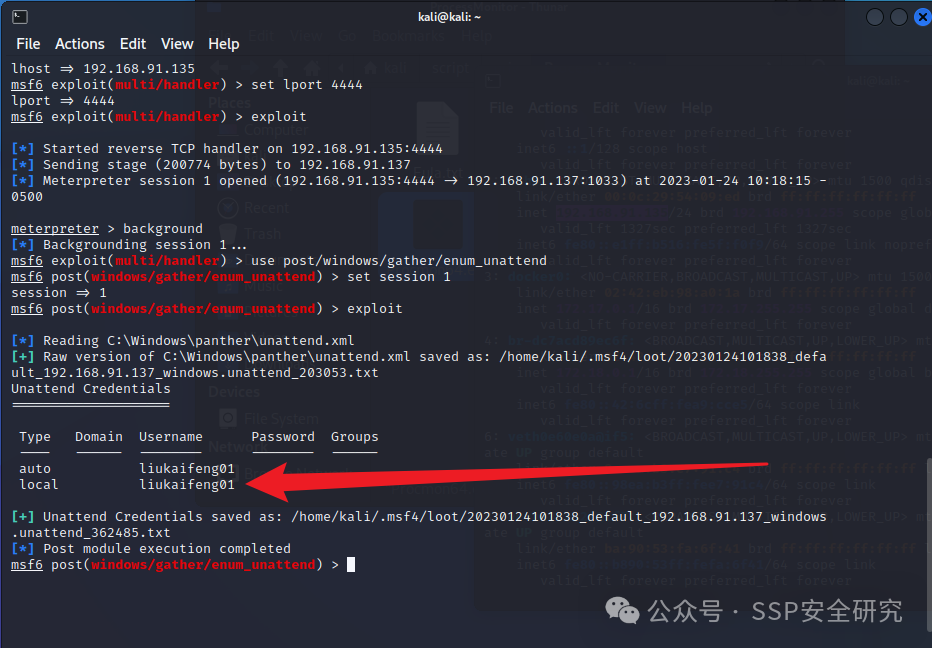Click the maximize circle button of terminal
The height and width of the screenshot is (648, 932).
coord(899,17)
